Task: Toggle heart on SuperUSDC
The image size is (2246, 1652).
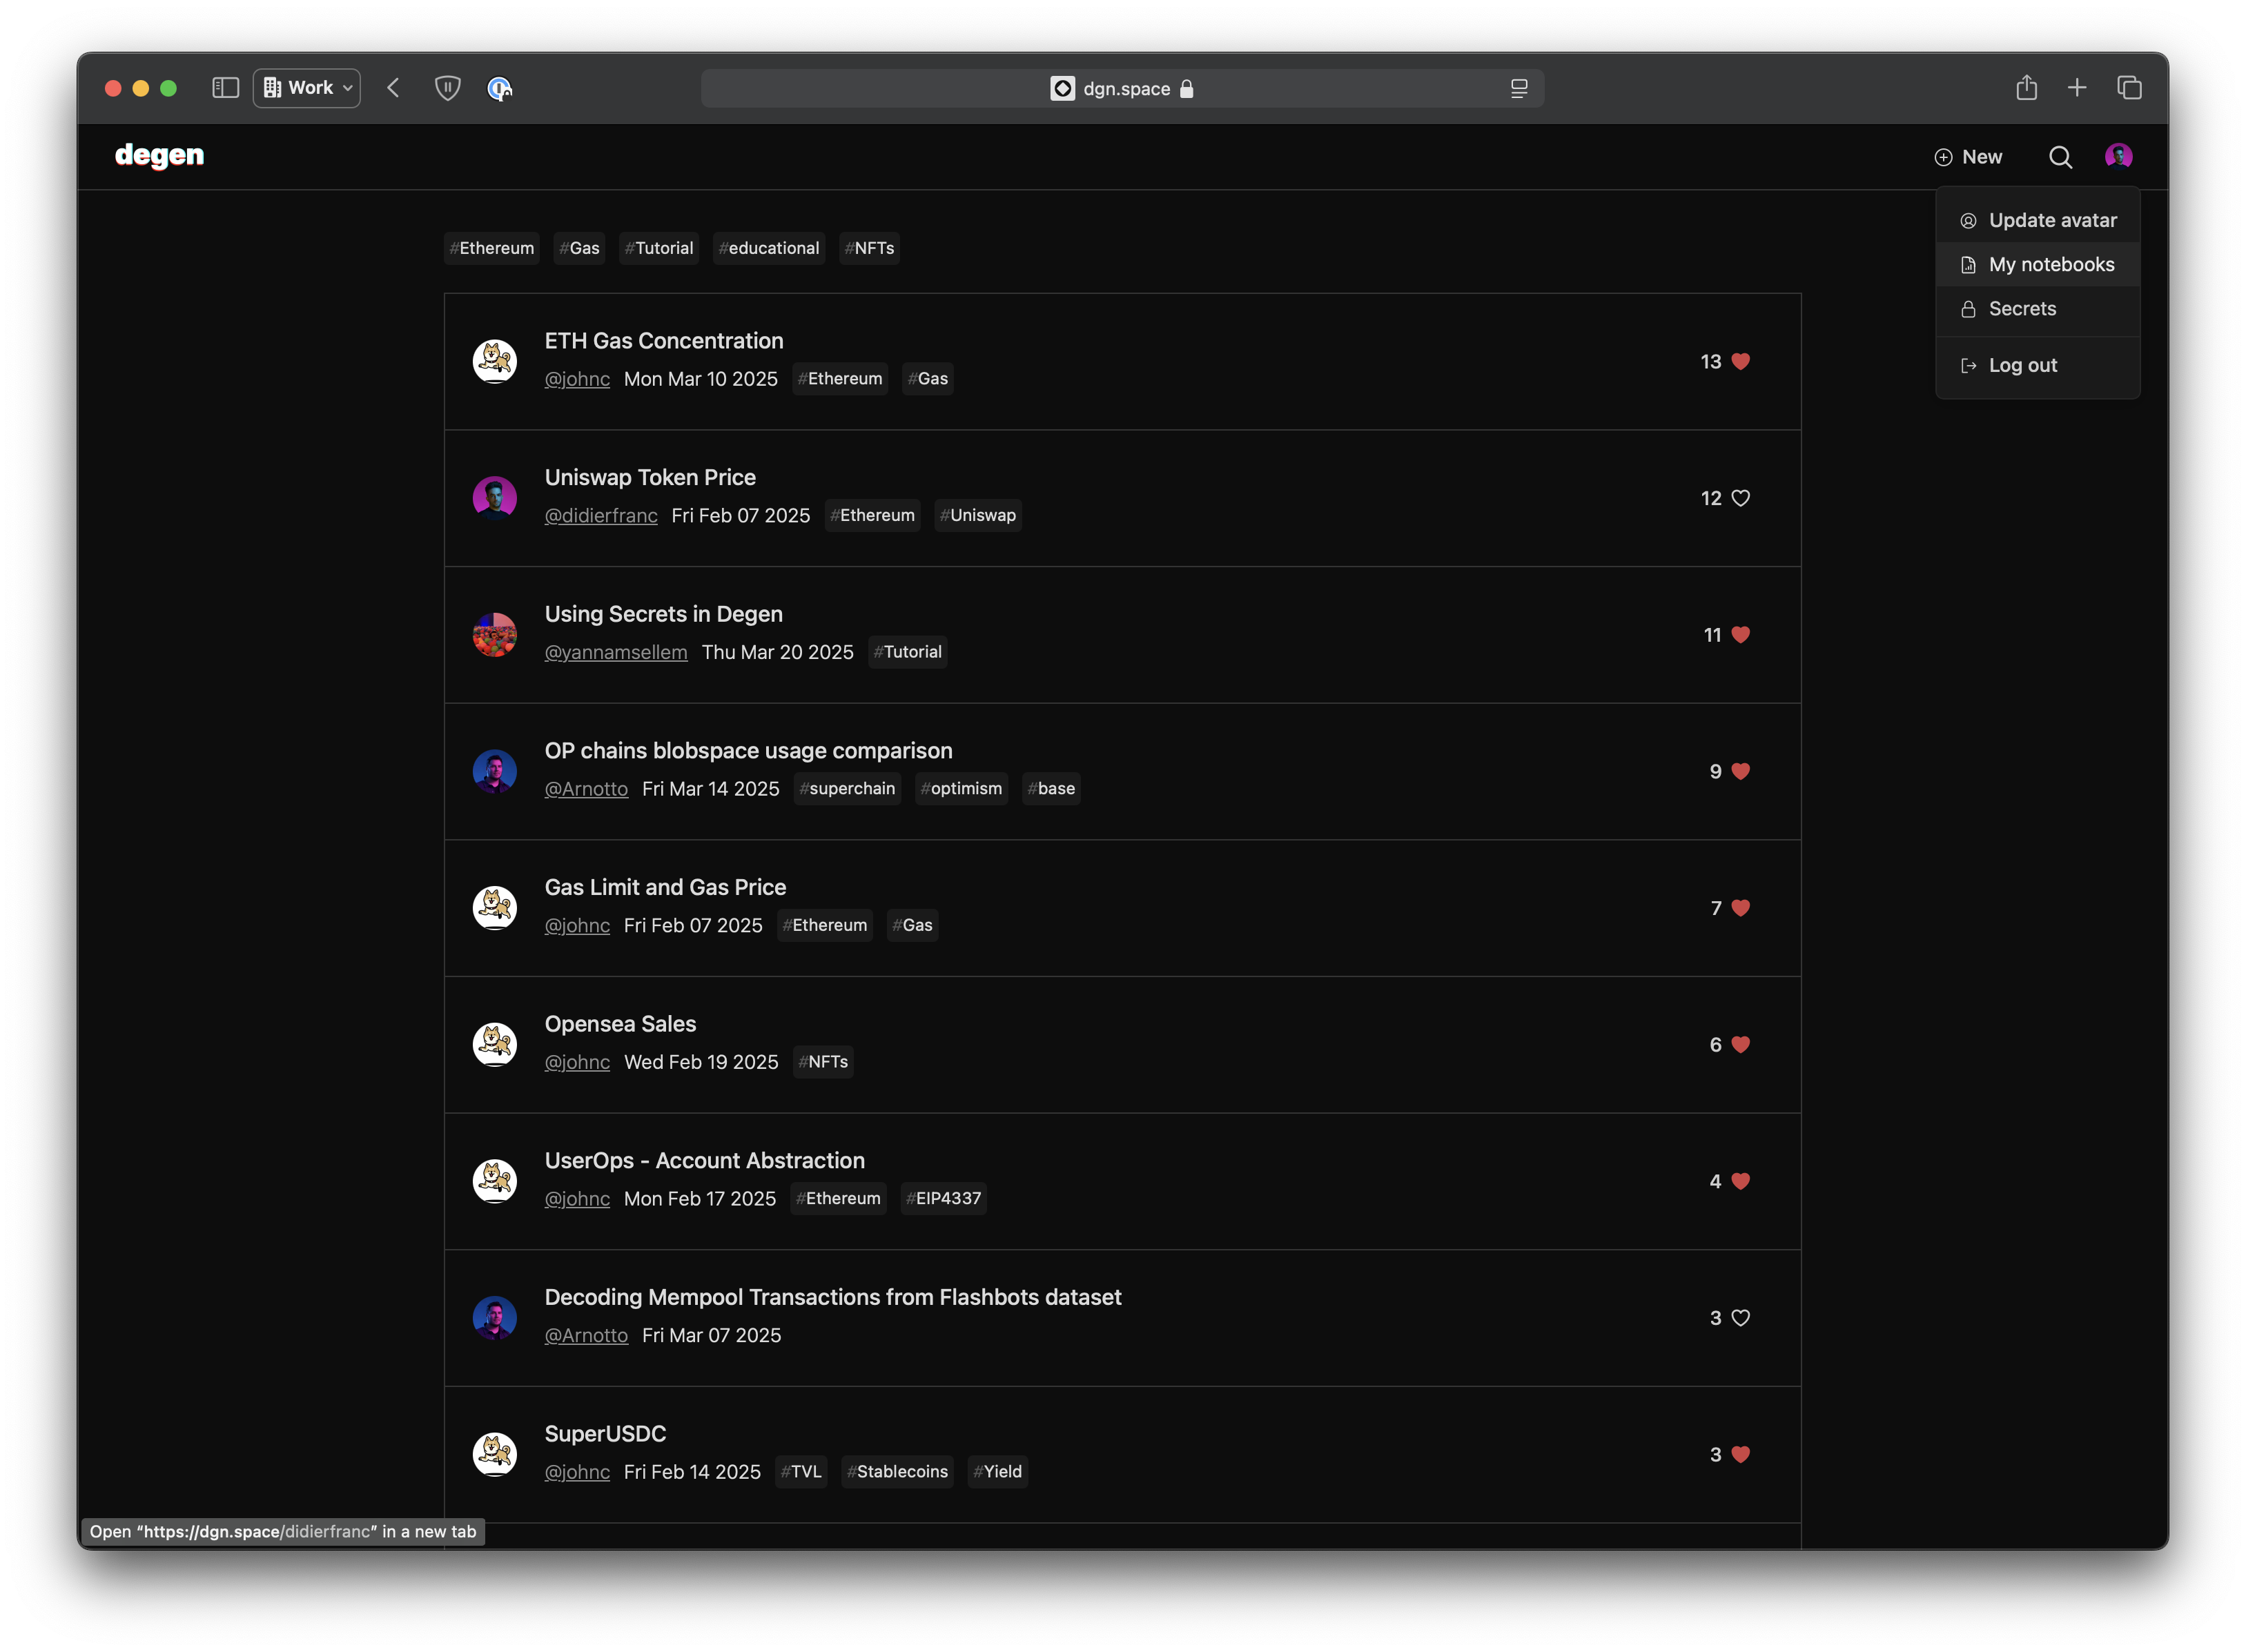Action: 1740,1454
